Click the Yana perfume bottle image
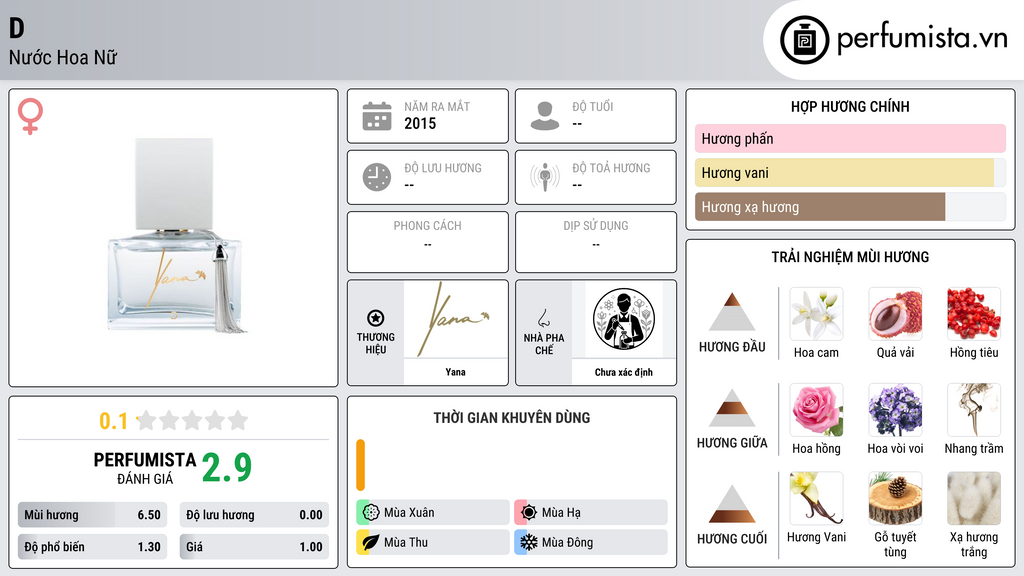The width and height of the screenshot is (1024, 576). pyautogui.click(x=176, y=236)
